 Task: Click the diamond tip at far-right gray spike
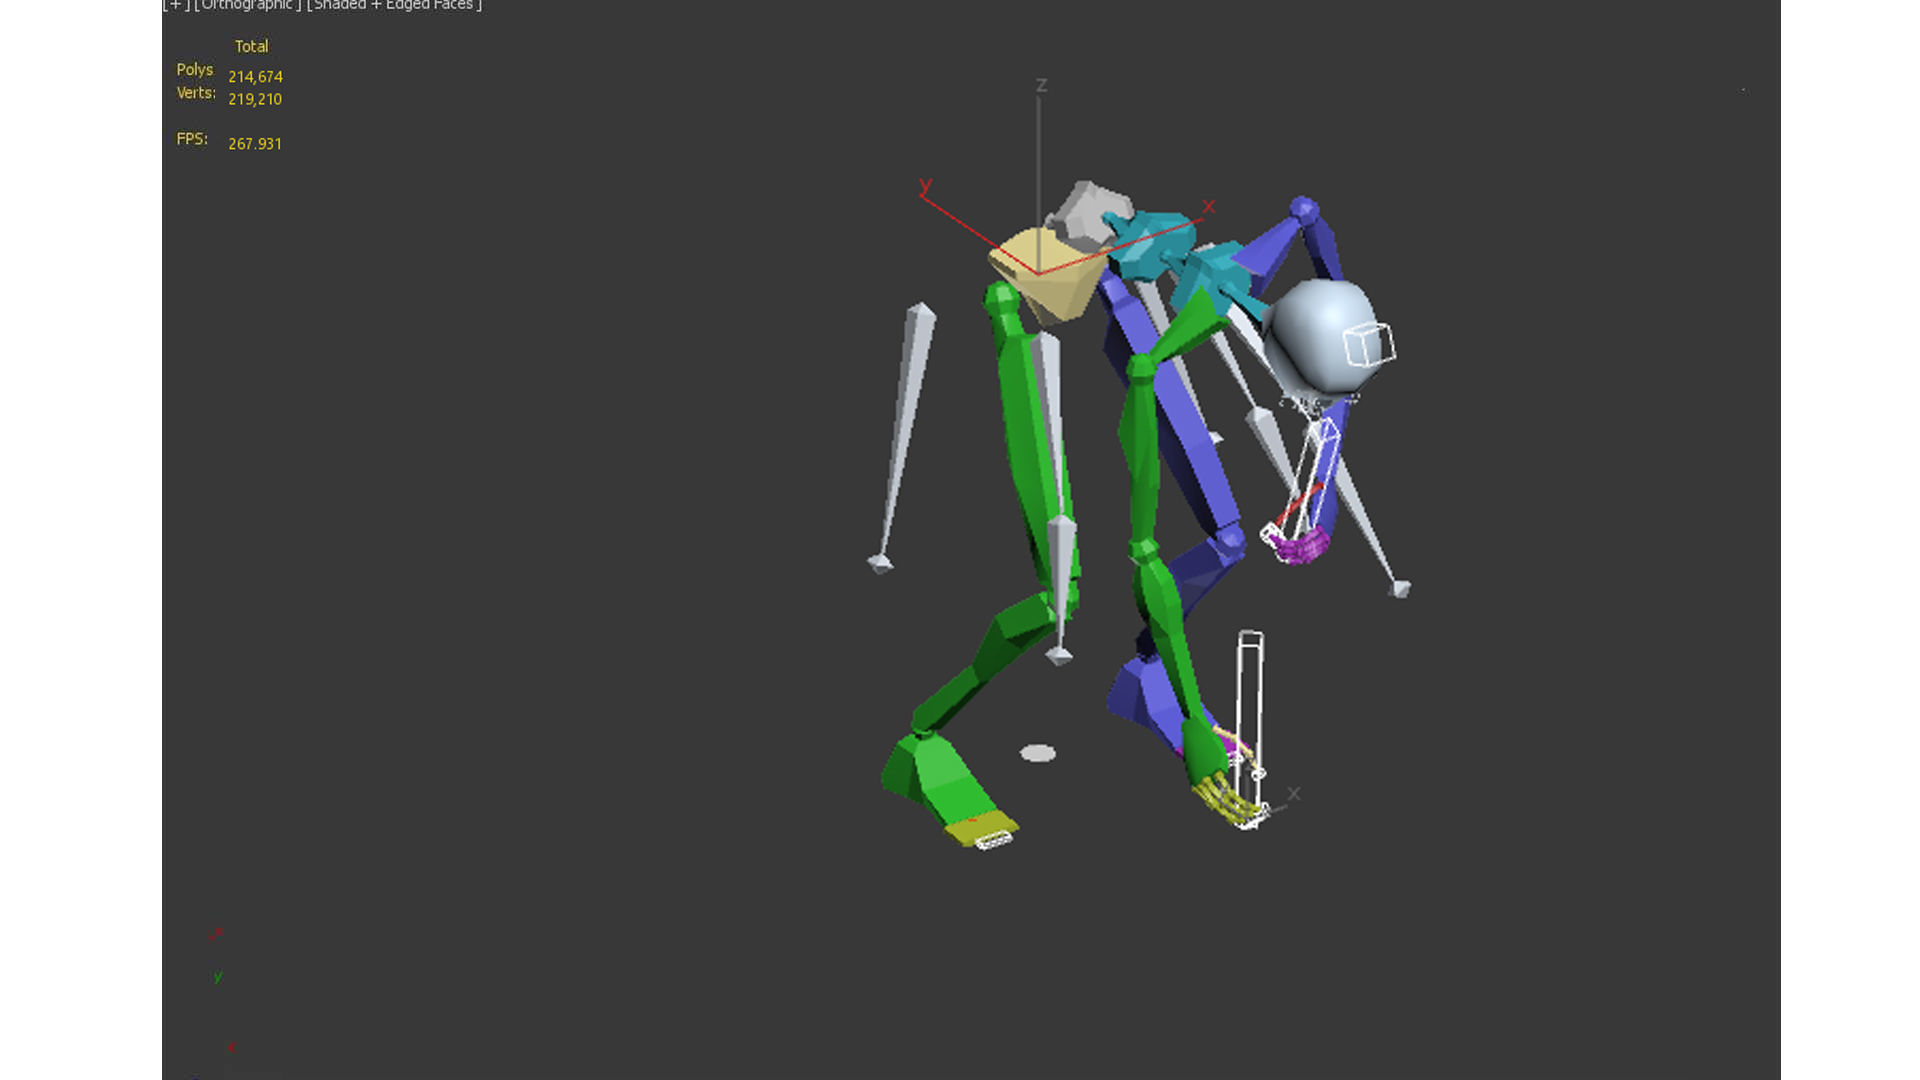(1401, 589)
